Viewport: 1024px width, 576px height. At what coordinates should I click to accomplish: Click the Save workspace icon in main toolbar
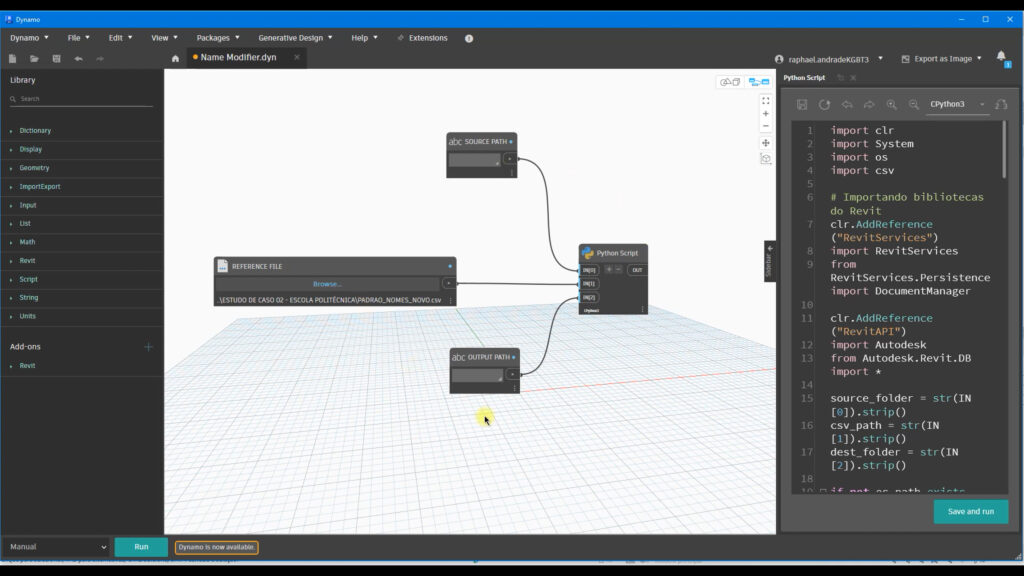(56, 59)
